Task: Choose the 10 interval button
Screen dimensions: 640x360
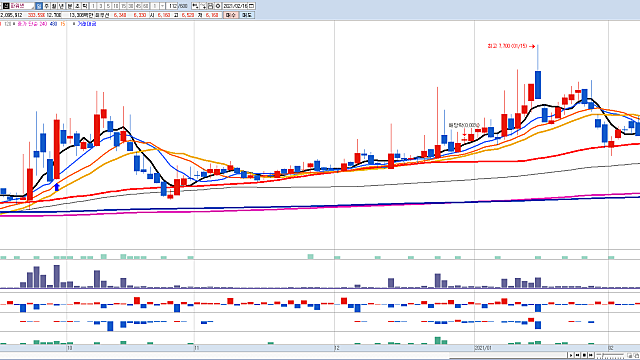Action: (x=116, y=6)
